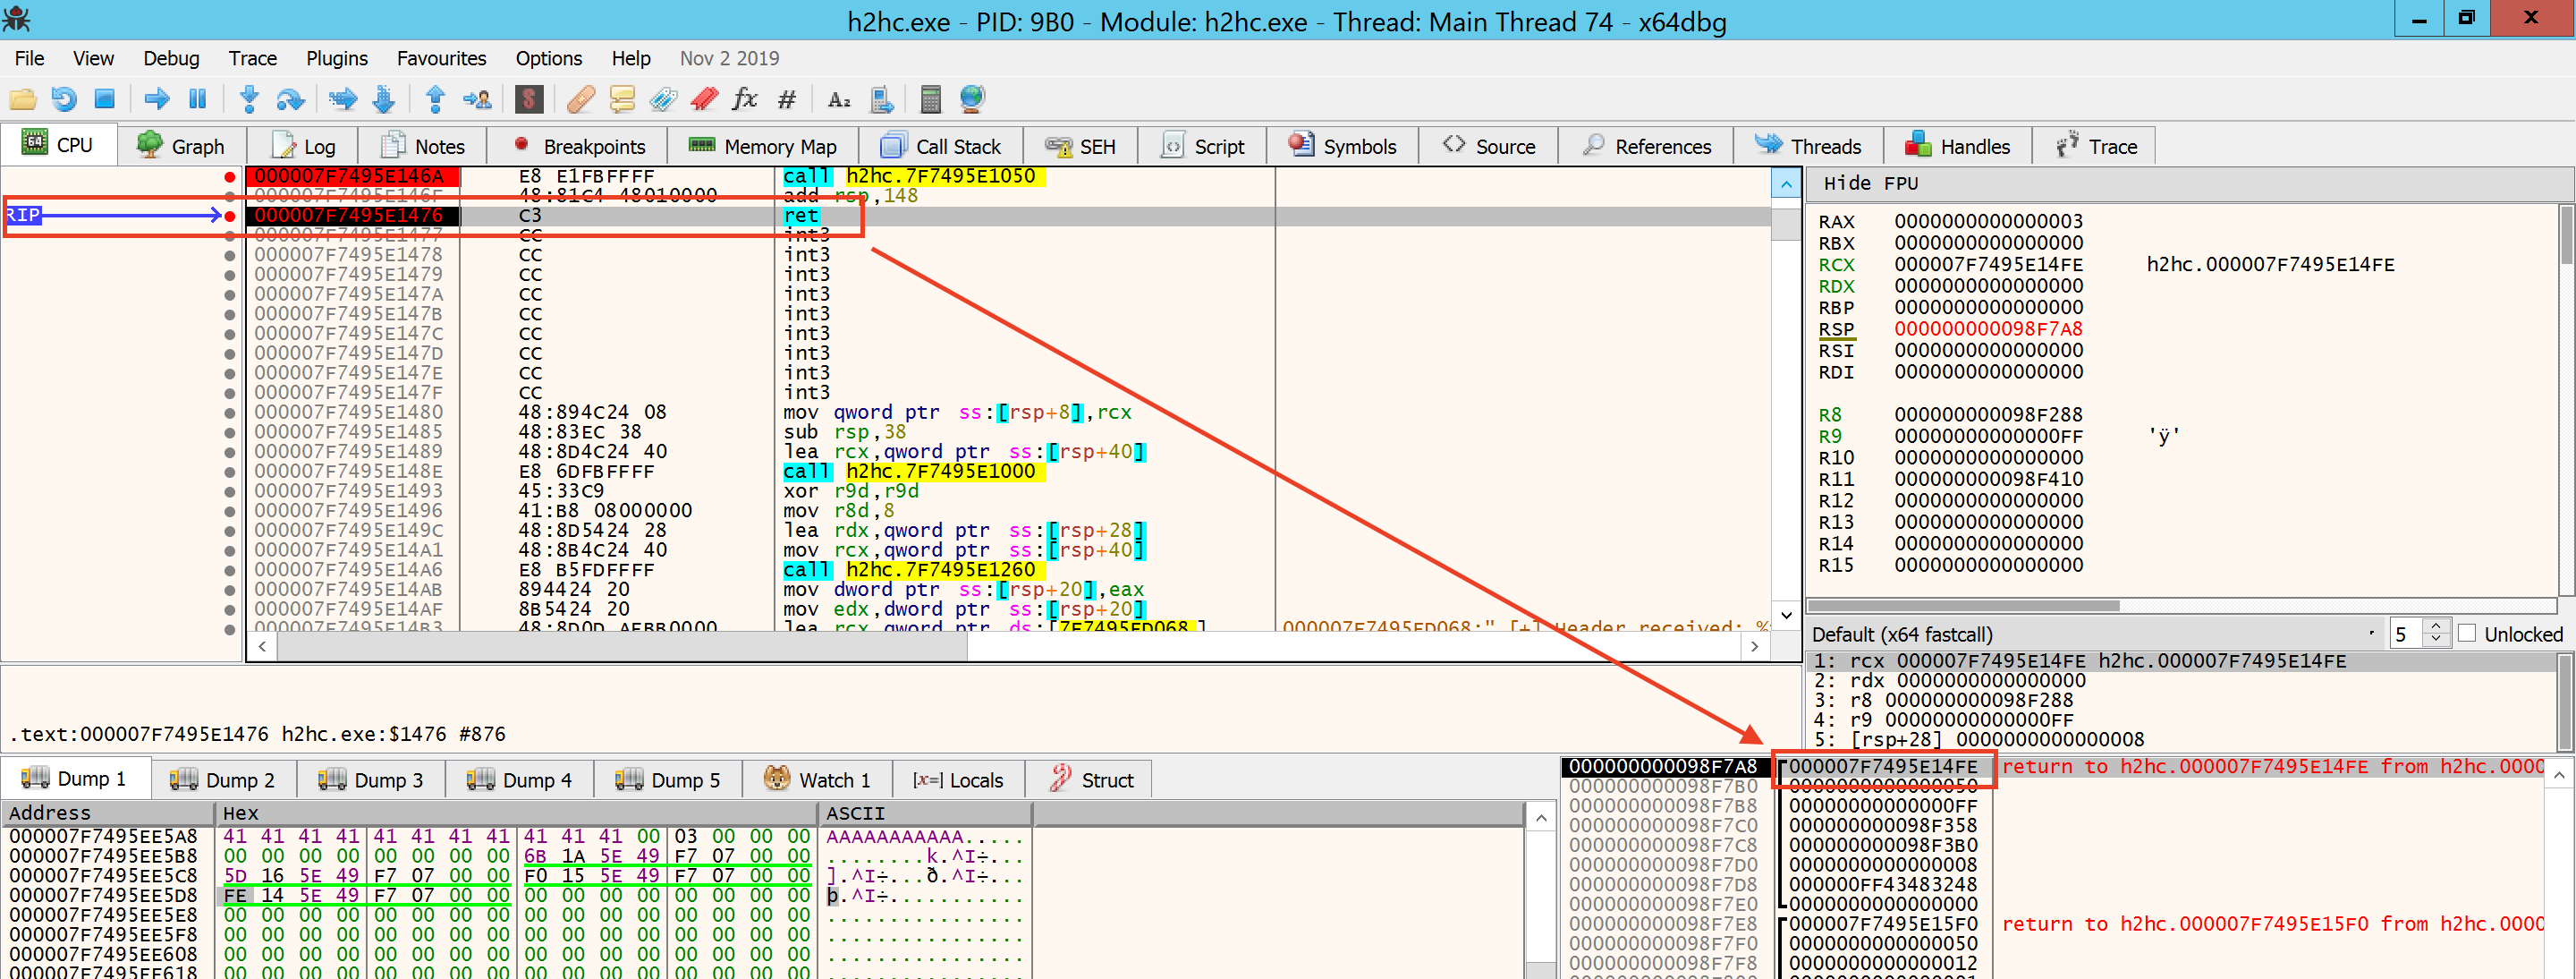Start trace into with dotted arrow icon
2576x979 pixels.
coord(342,98)
